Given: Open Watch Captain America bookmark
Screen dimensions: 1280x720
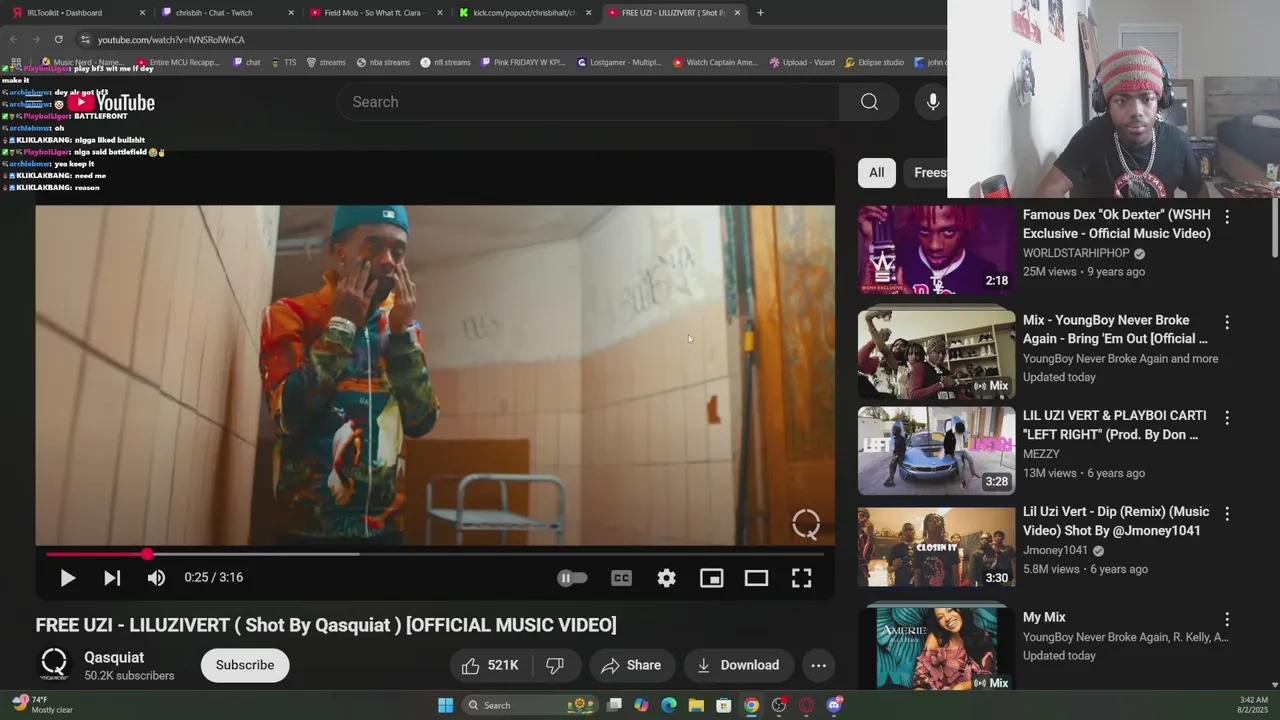Looking at the screenshot, I should 715,62.
